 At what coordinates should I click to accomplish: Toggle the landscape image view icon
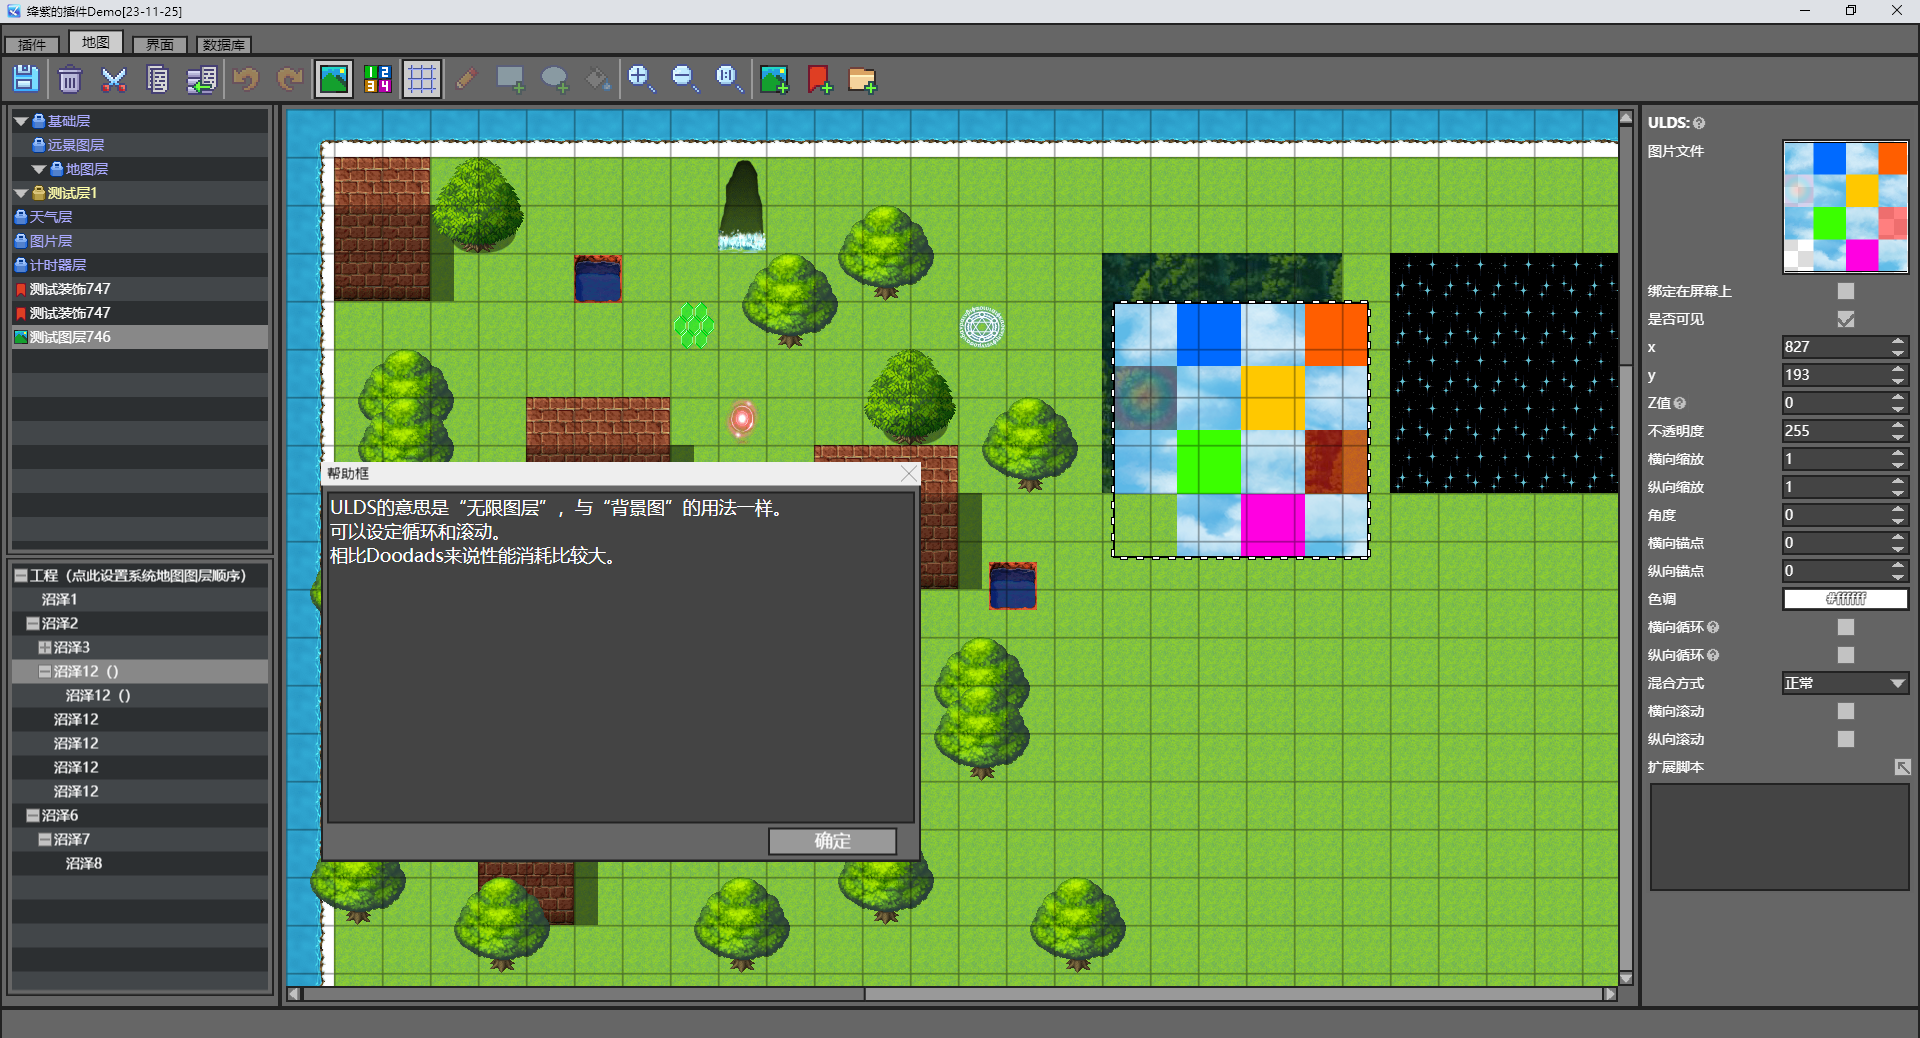tap(334, 79)
